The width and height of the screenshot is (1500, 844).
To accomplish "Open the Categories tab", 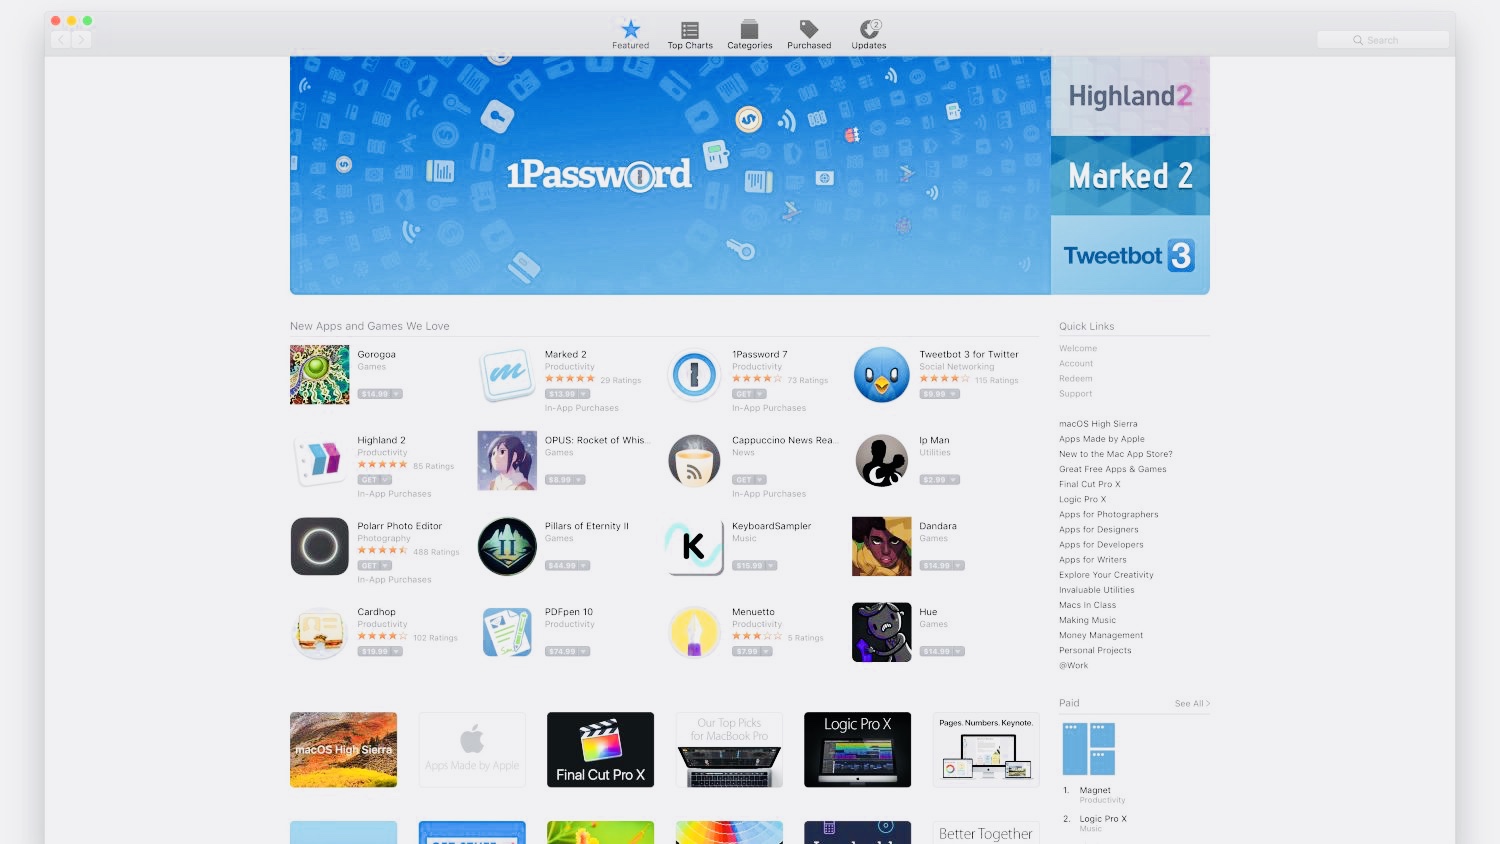I will click(750, 34).
